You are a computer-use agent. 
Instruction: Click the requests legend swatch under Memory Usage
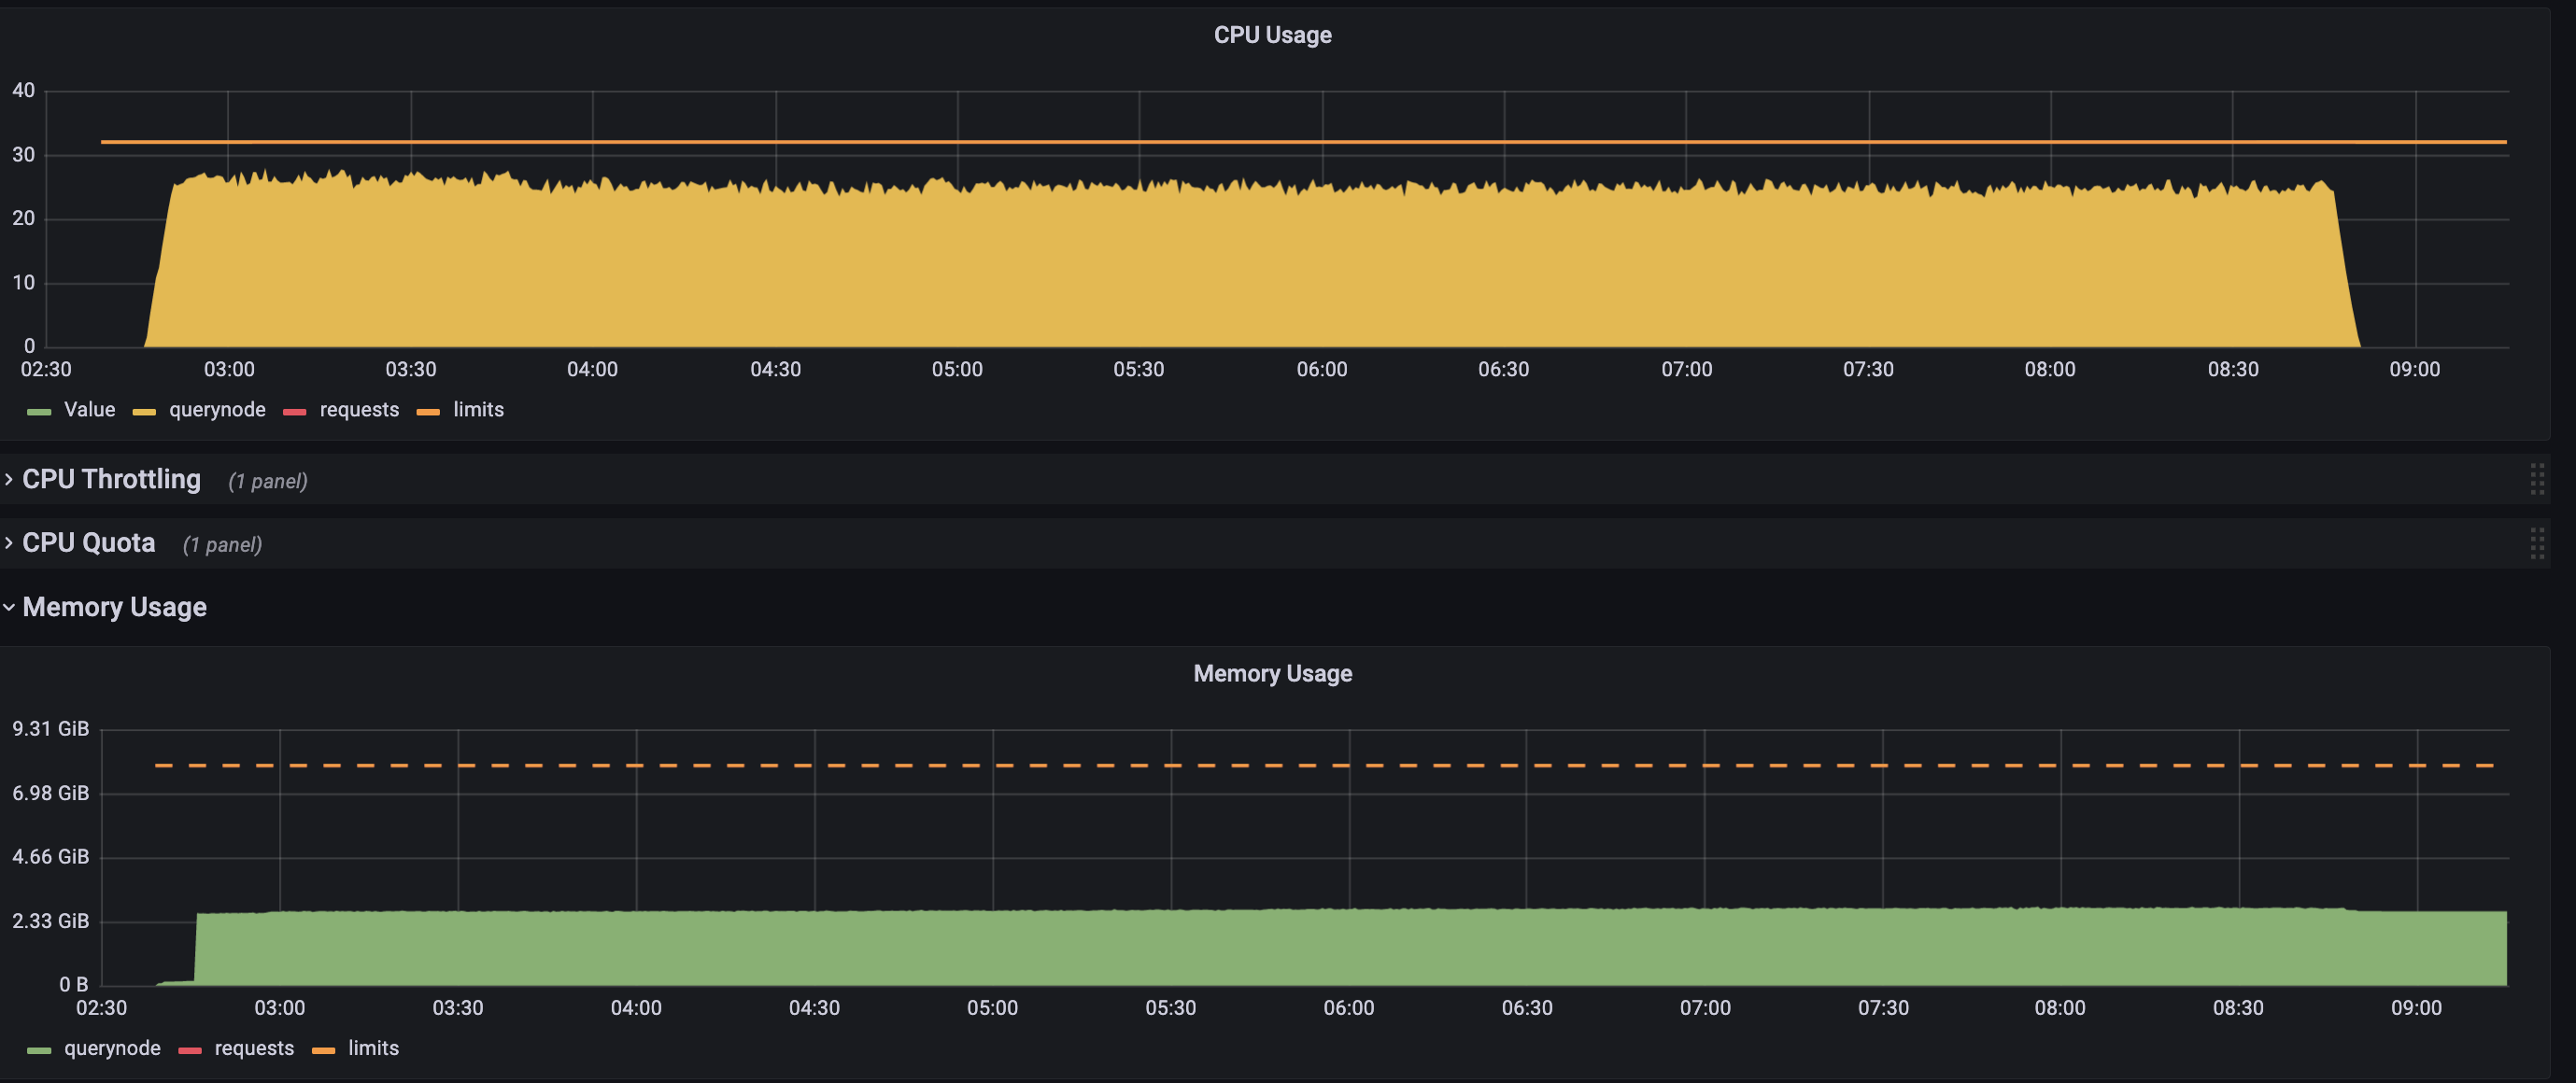[190, 1049]
